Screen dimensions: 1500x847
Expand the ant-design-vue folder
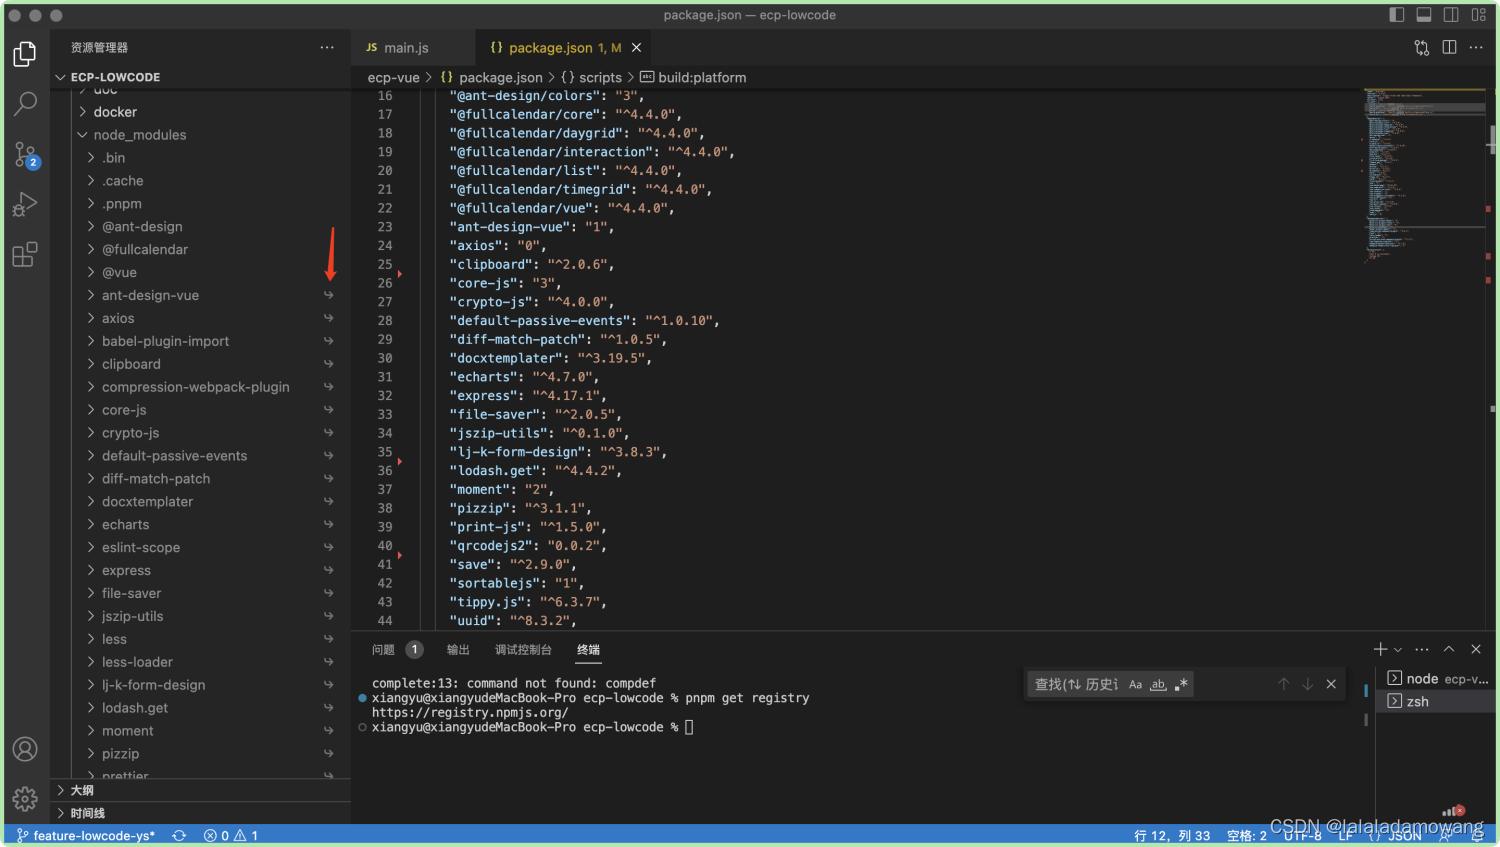pyautogui.click(x=200, y=296)
